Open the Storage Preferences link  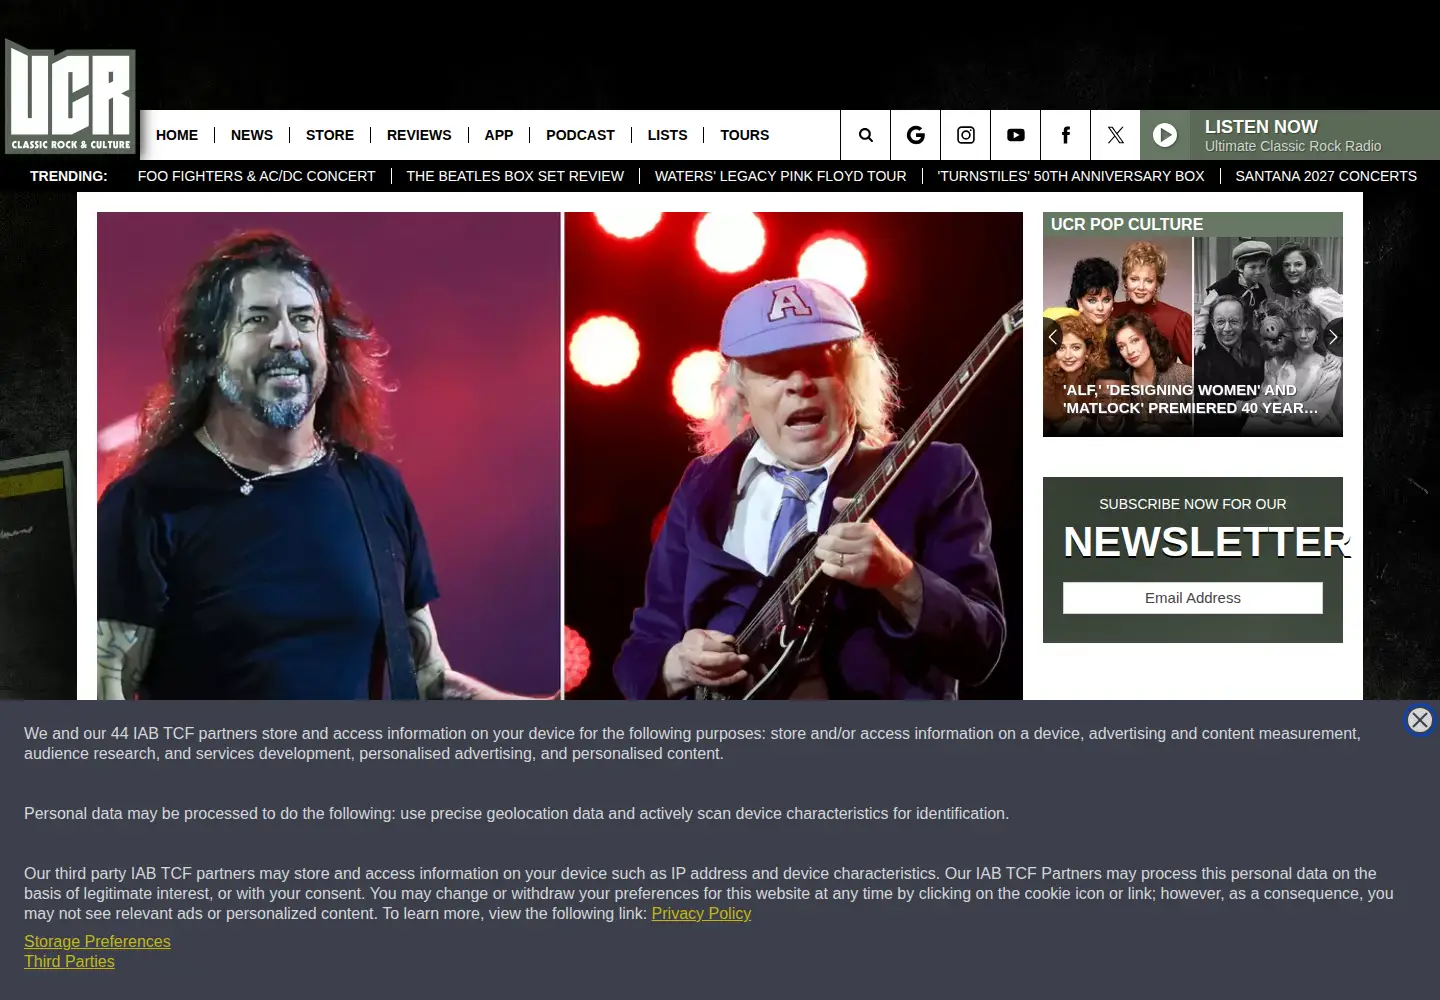pyautogui.click(x=97, y=941)
